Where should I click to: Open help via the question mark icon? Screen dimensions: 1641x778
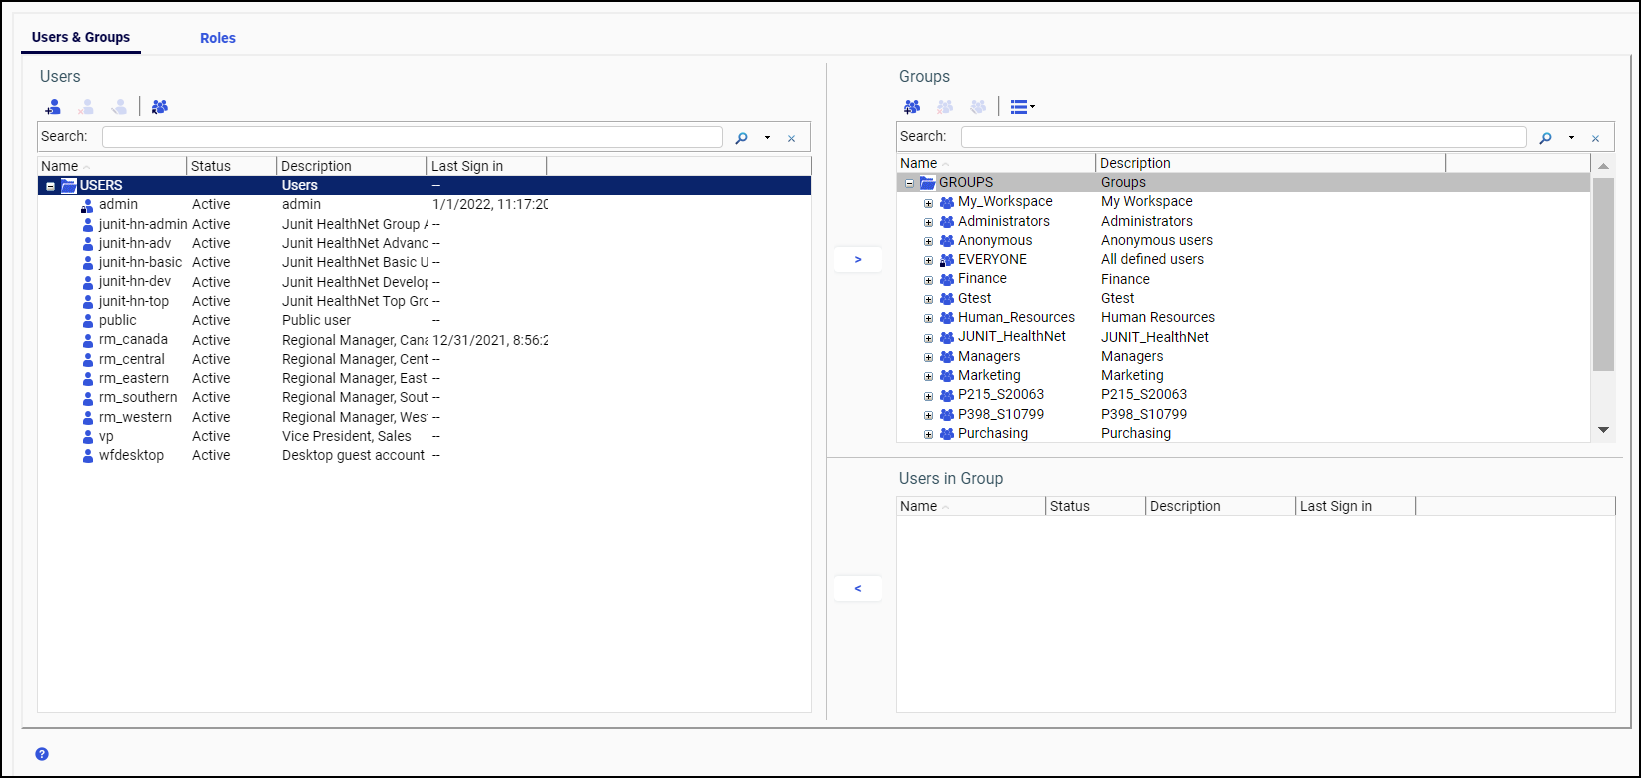pos(42,754)
